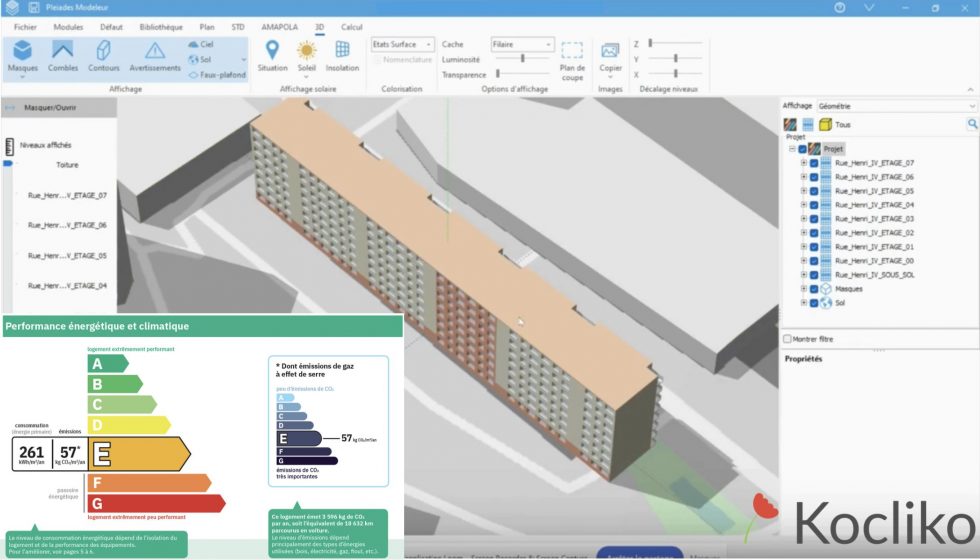Switch to the Plan tab
Screen dimensions: 980x560
click(207, 27)
